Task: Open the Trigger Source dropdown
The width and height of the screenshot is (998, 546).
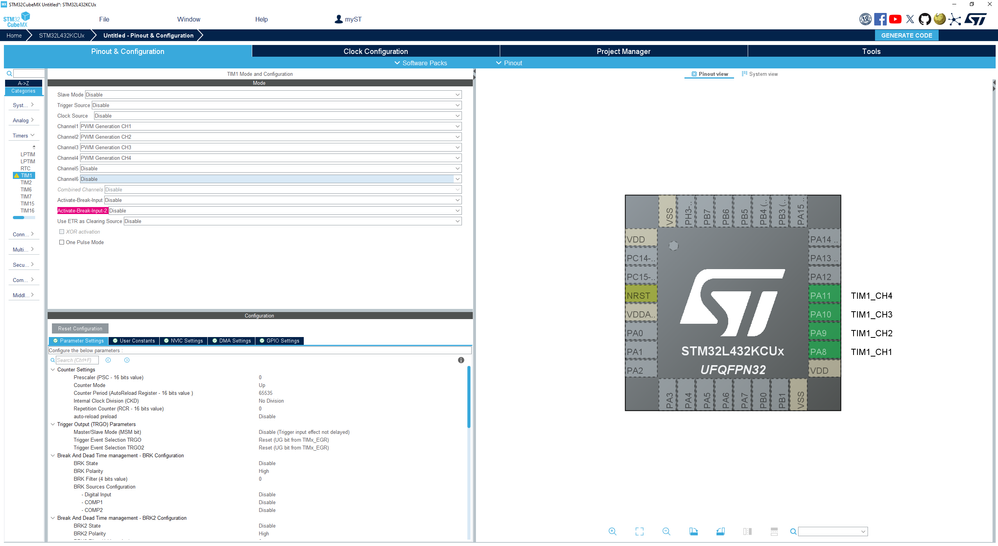Action: 276,105
